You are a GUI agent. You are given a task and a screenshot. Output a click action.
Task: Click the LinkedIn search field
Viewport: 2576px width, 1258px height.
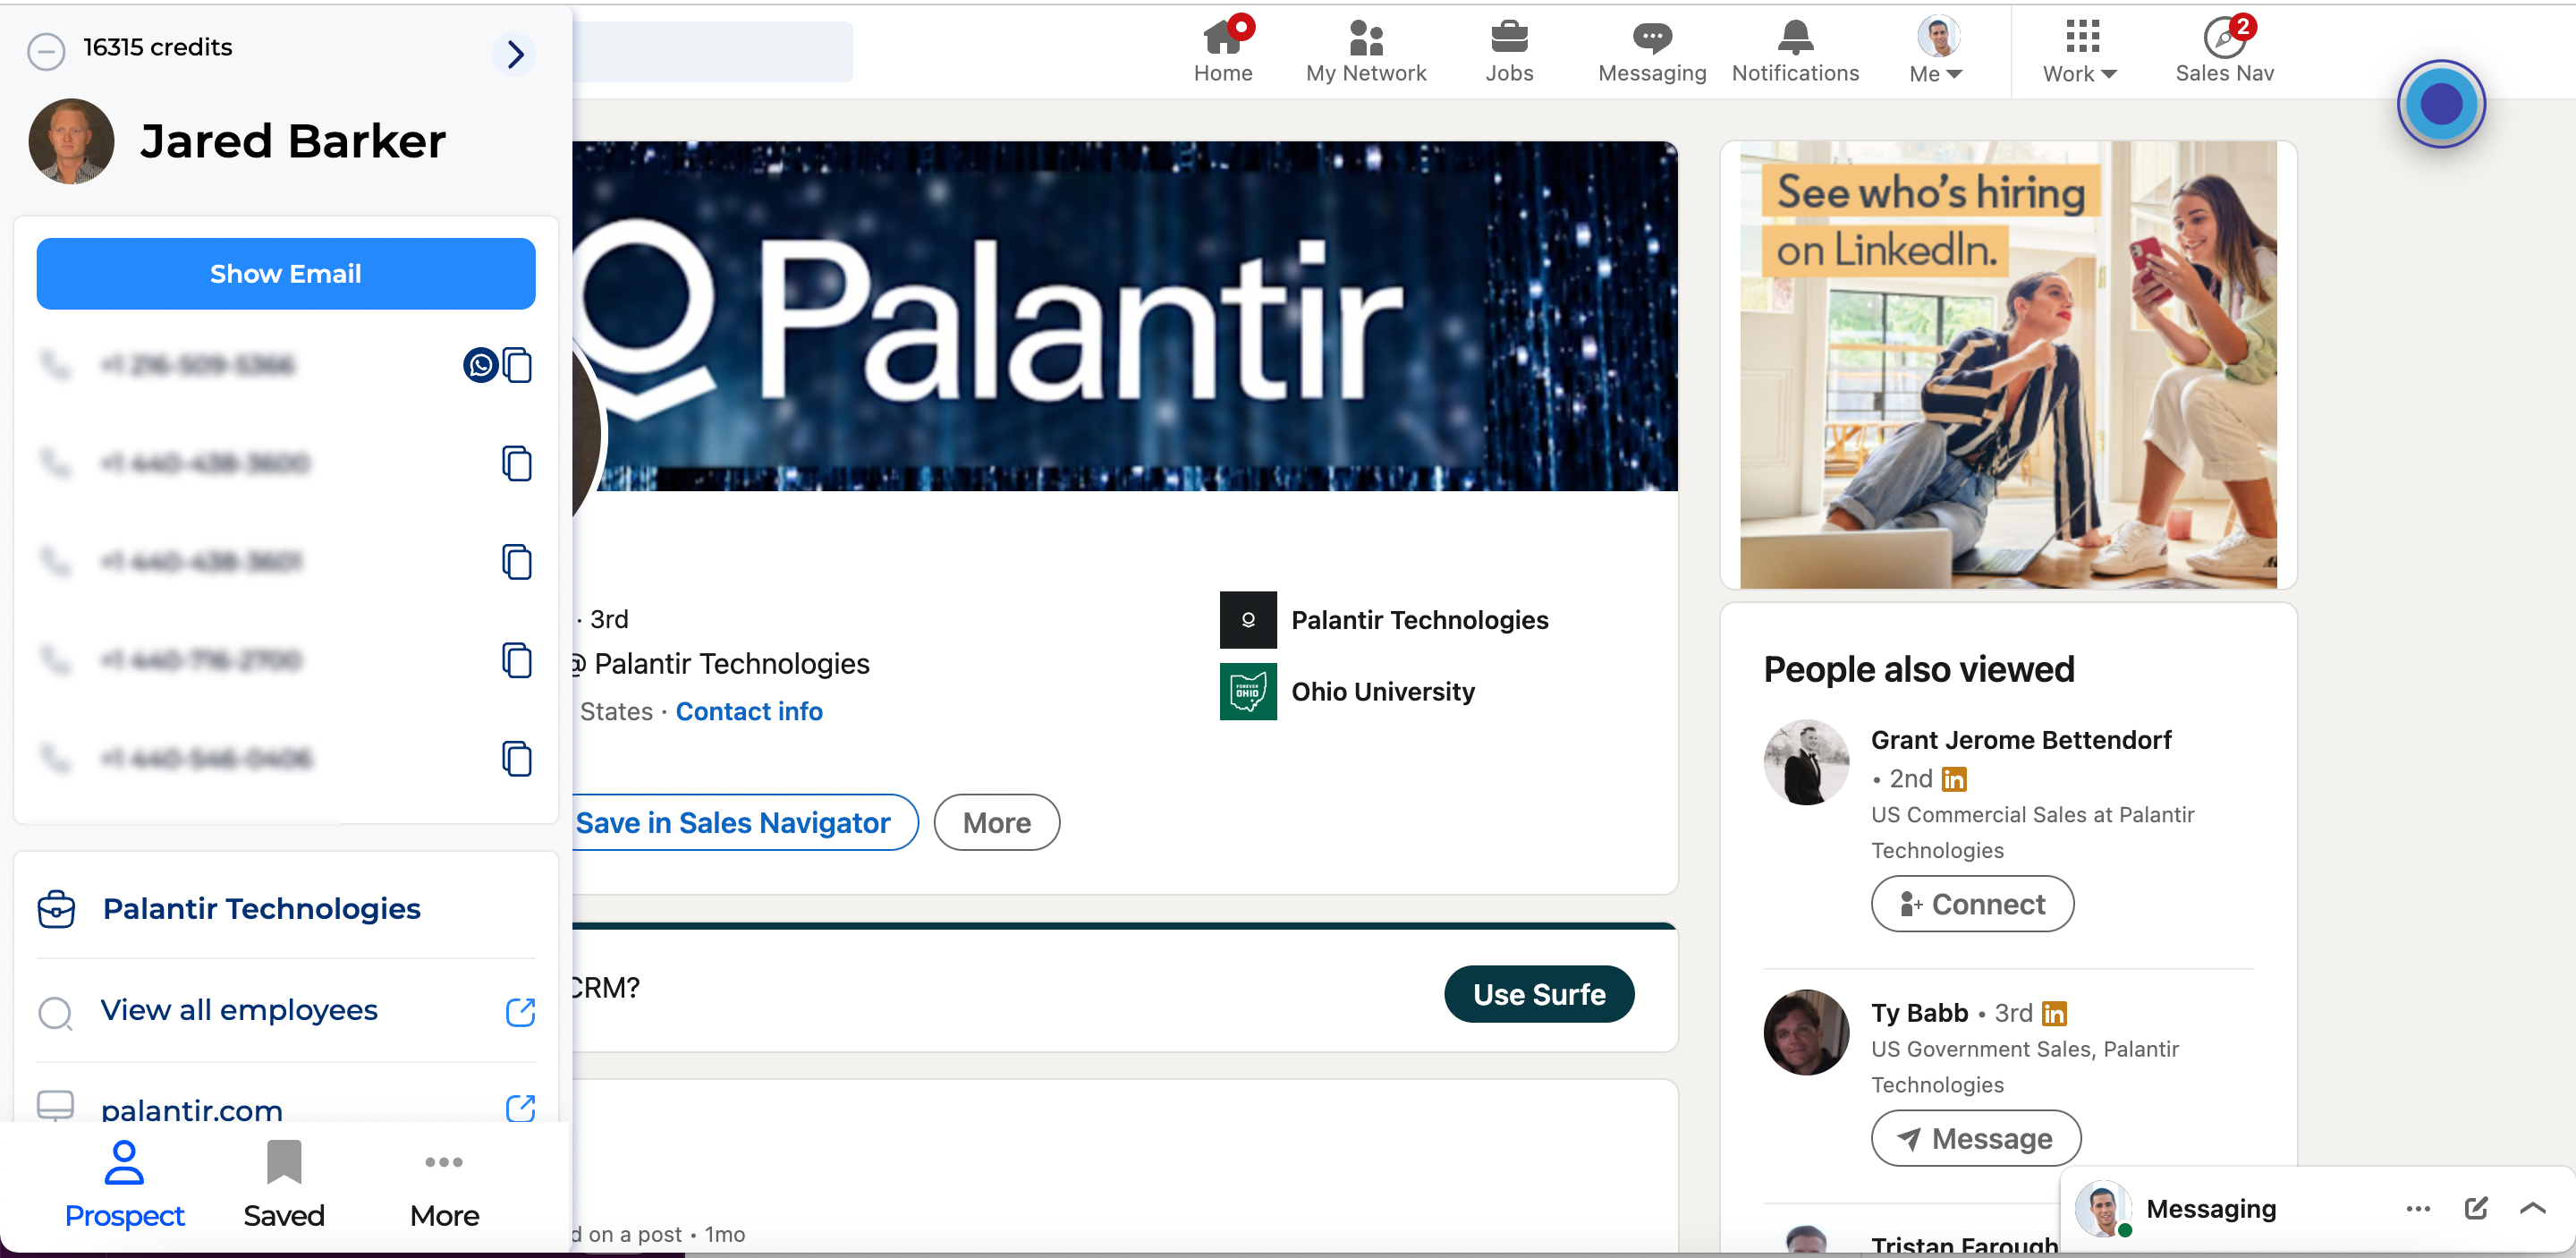(x=712, y=52)
